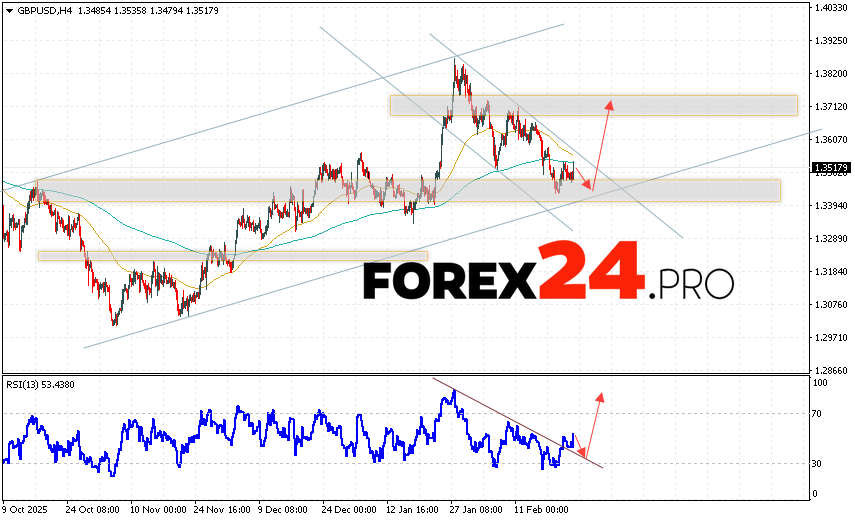Click the highest candle peak near 1.3870
The height and width of the screenshot is (521, 855).
(455, 62)
